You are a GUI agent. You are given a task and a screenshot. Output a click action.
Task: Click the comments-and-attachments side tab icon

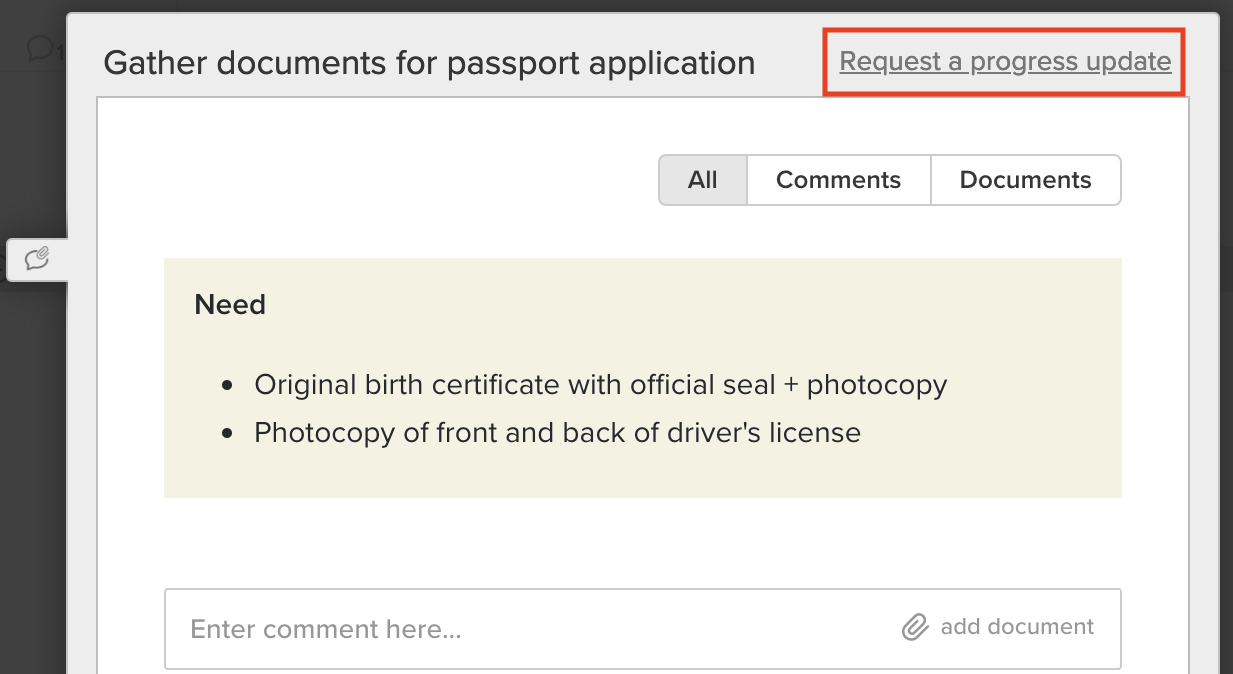(x=37, y=260)
